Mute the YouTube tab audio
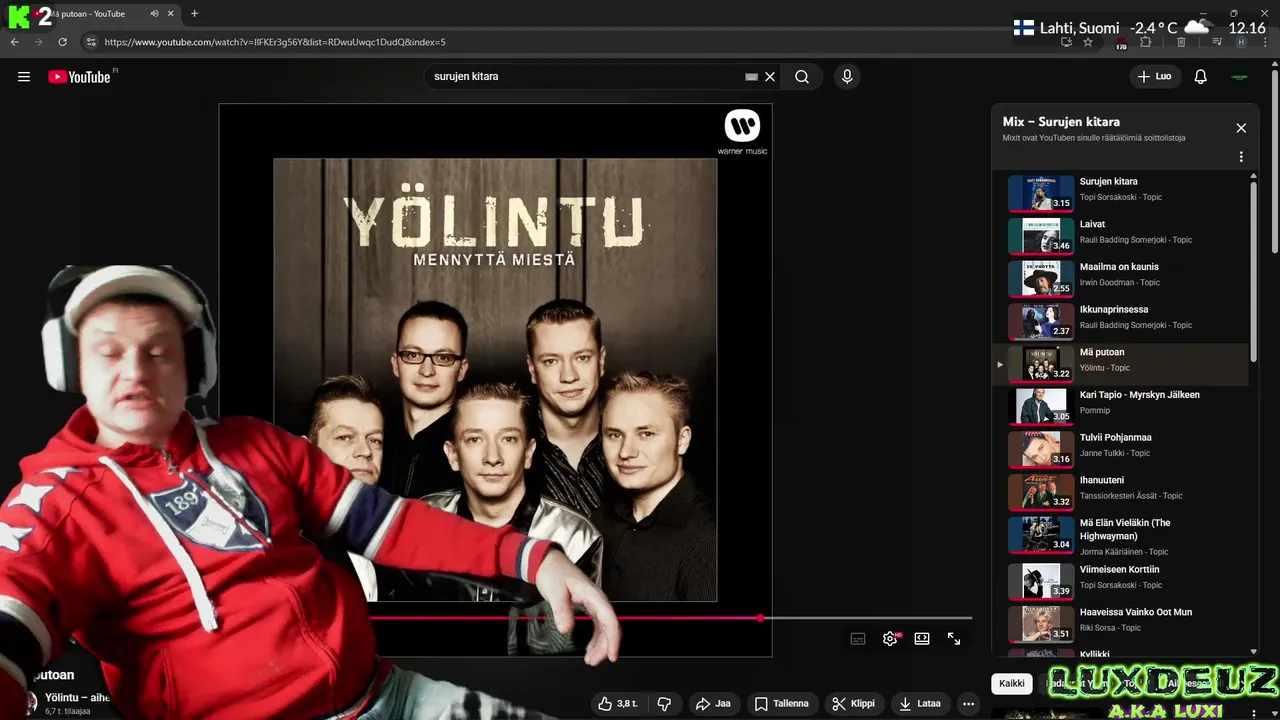Image resolution: width=1280 pixels, height=720 pixels. [x=154, y=14]
